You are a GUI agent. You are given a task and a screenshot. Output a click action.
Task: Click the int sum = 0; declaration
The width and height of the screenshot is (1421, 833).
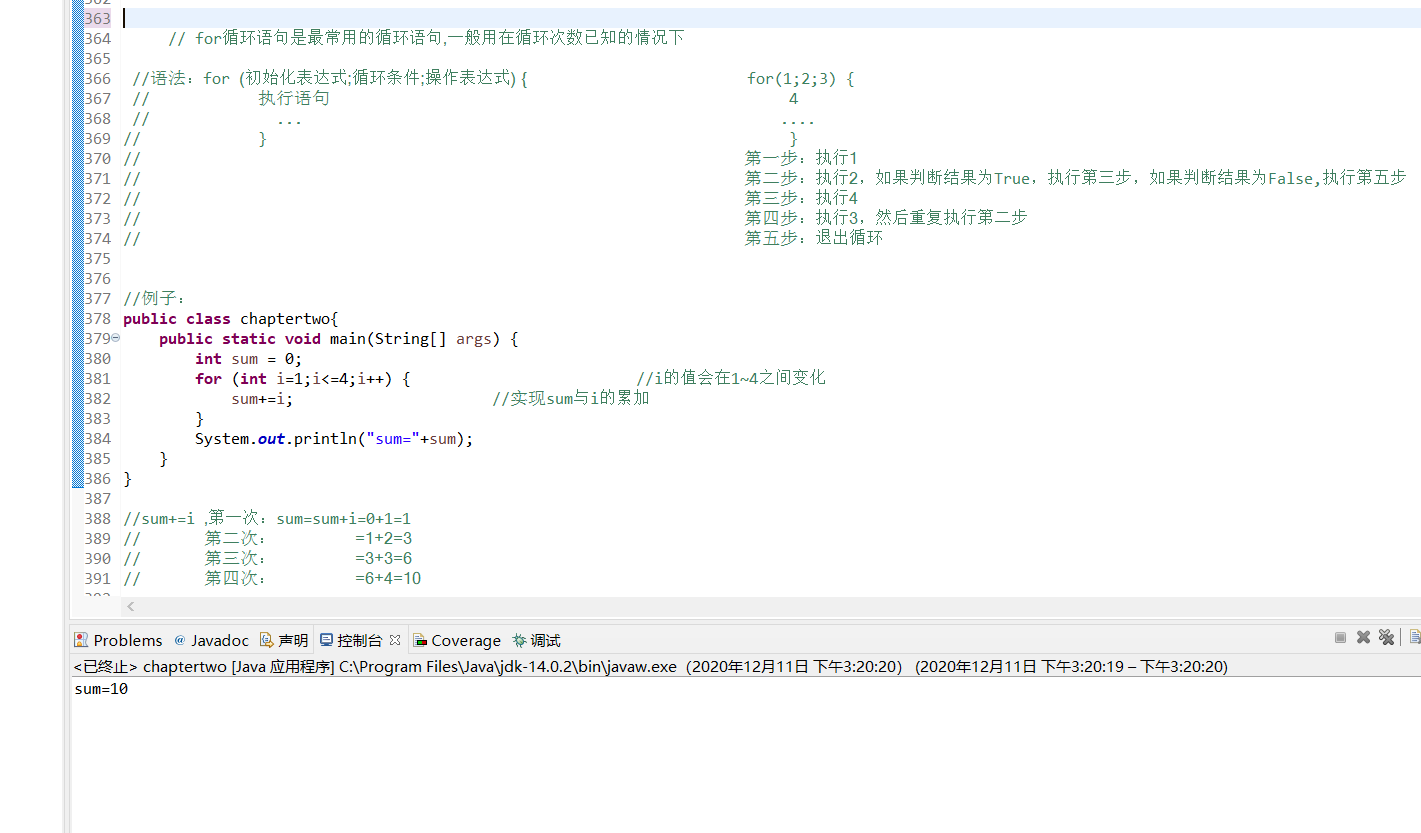[x=248, y=359]
